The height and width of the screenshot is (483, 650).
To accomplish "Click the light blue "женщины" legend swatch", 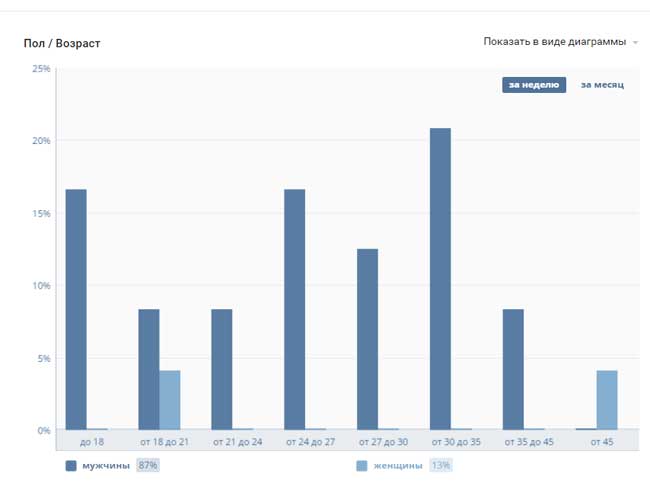I will click(x=361, y=466).
